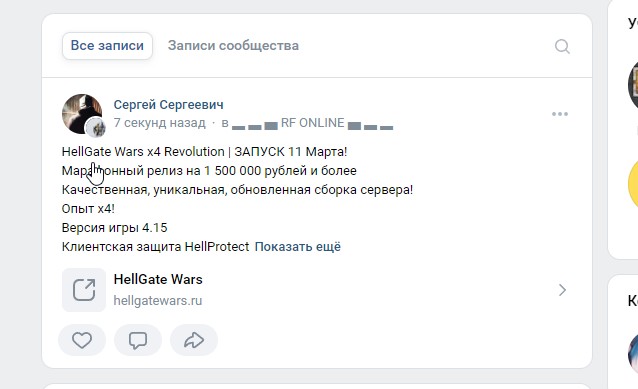Screen dimensions: 638x389
Task: Share the post with arrow icon
Action: [194, 340]
